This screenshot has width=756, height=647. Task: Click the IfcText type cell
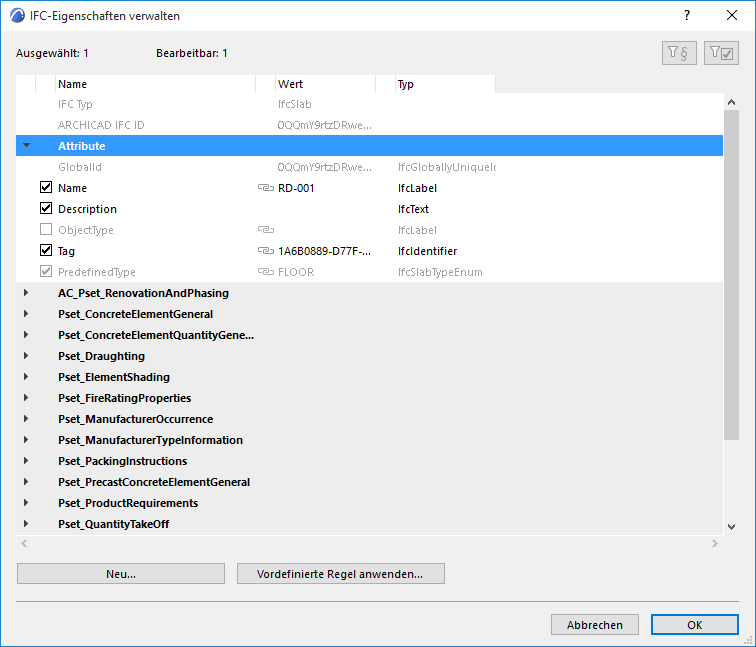coord(413,209)
